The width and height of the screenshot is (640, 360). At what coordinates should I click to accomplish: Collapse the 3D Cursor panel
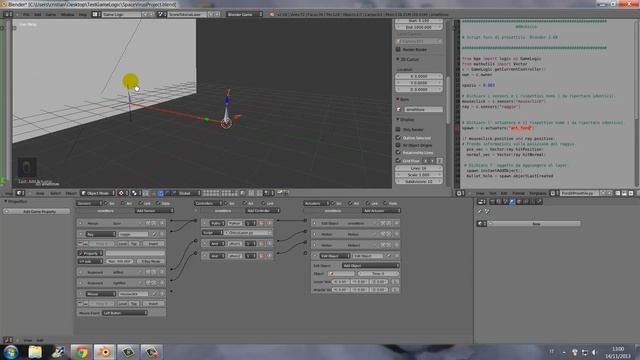point(398,59)
